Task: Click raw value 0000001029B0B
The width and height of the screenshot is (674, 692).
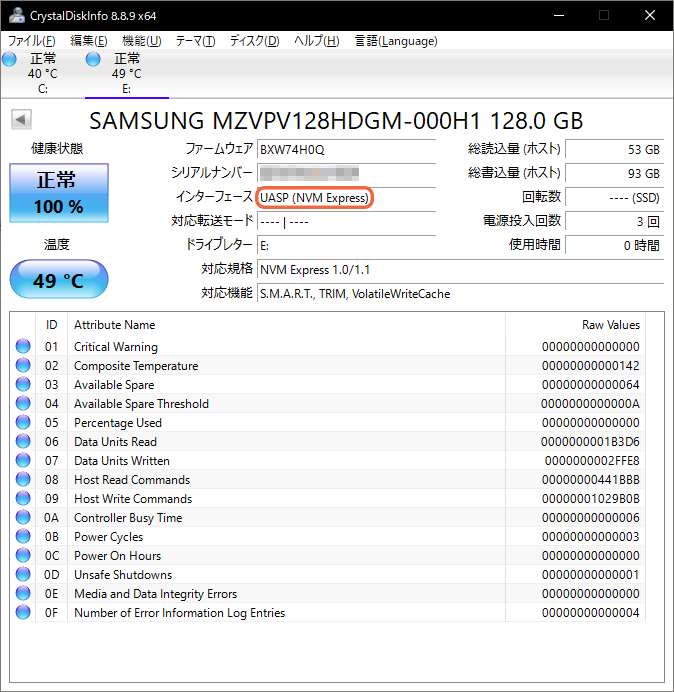Action: point(591,499)
